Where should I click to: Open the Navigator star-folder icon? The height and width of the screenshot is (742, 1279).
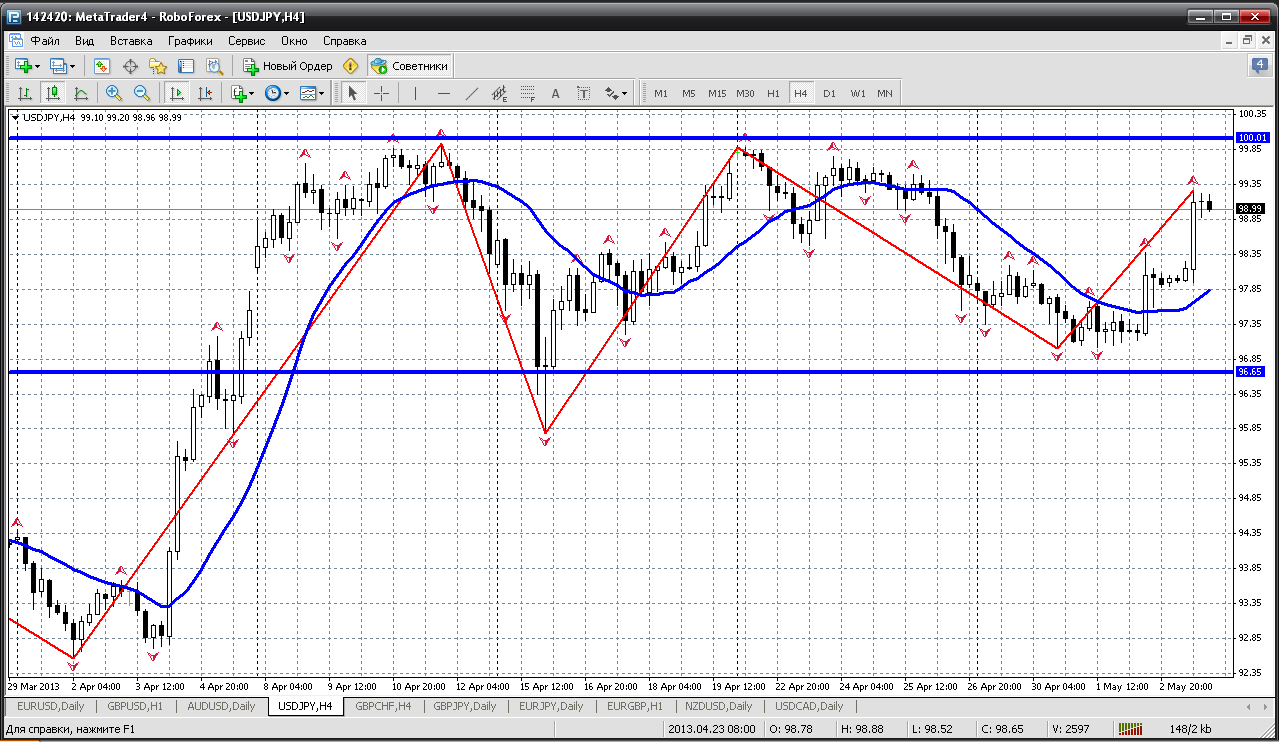(158, 66)
